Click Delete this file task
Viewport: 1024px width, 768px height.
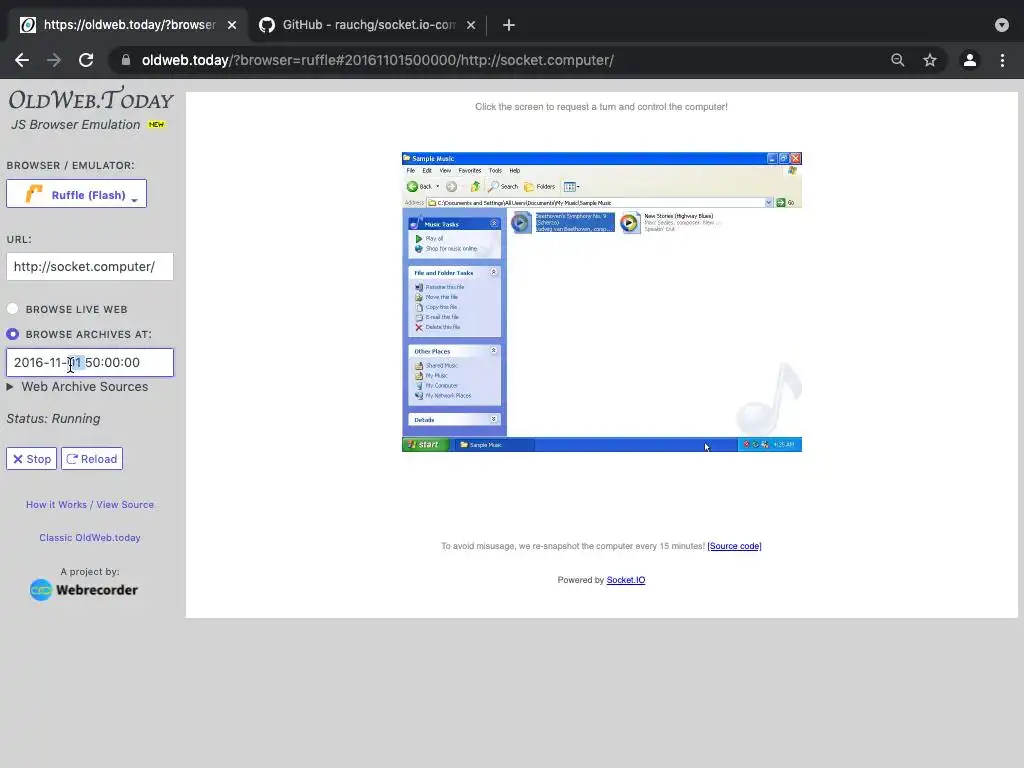[x=438, y=327]
